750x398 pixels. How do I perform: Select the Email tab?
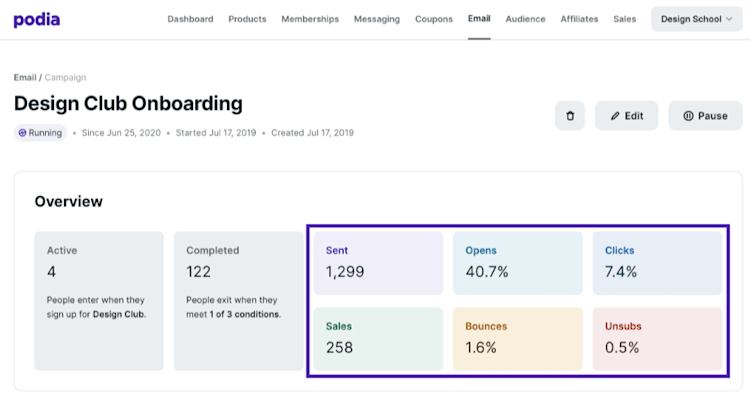pos(479,19)
